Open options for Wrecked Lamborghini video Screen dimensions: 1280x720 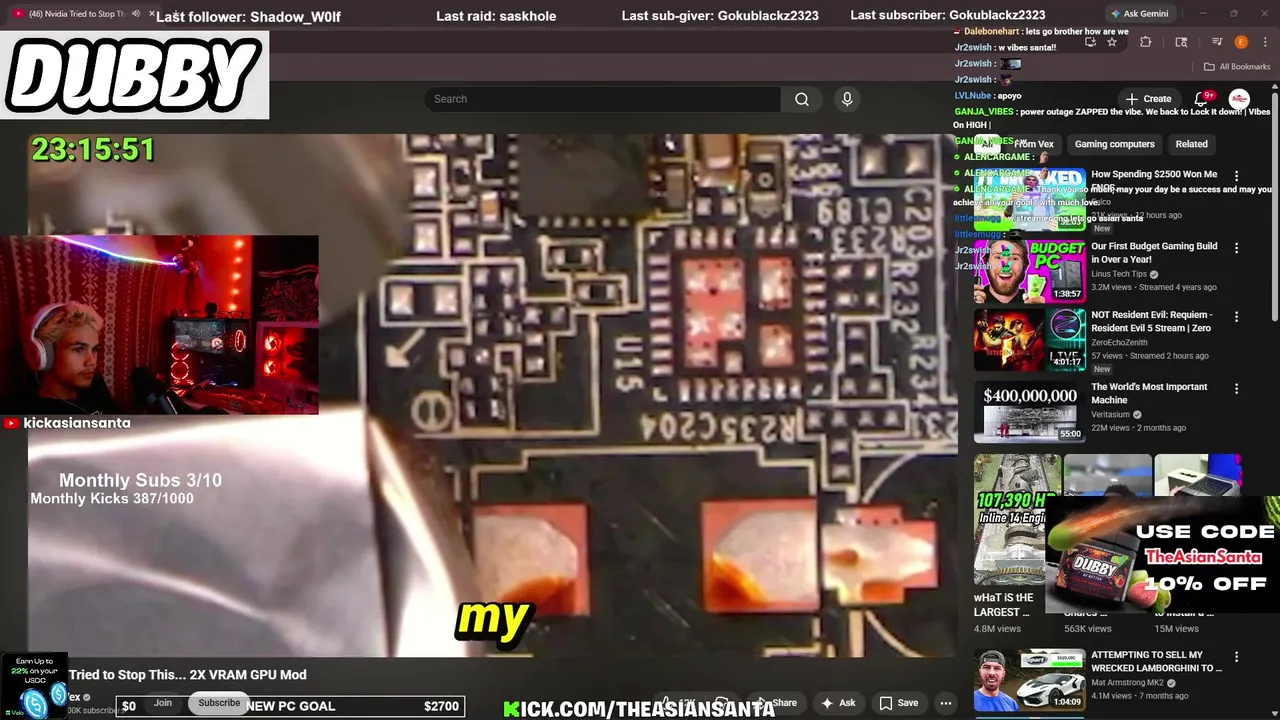click(1236, 657)
